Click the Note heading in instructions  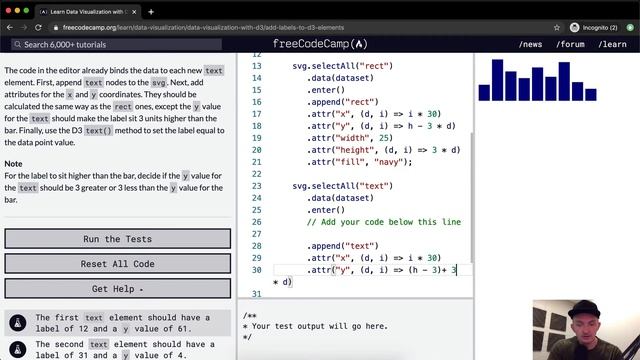(x=13, y=164)
